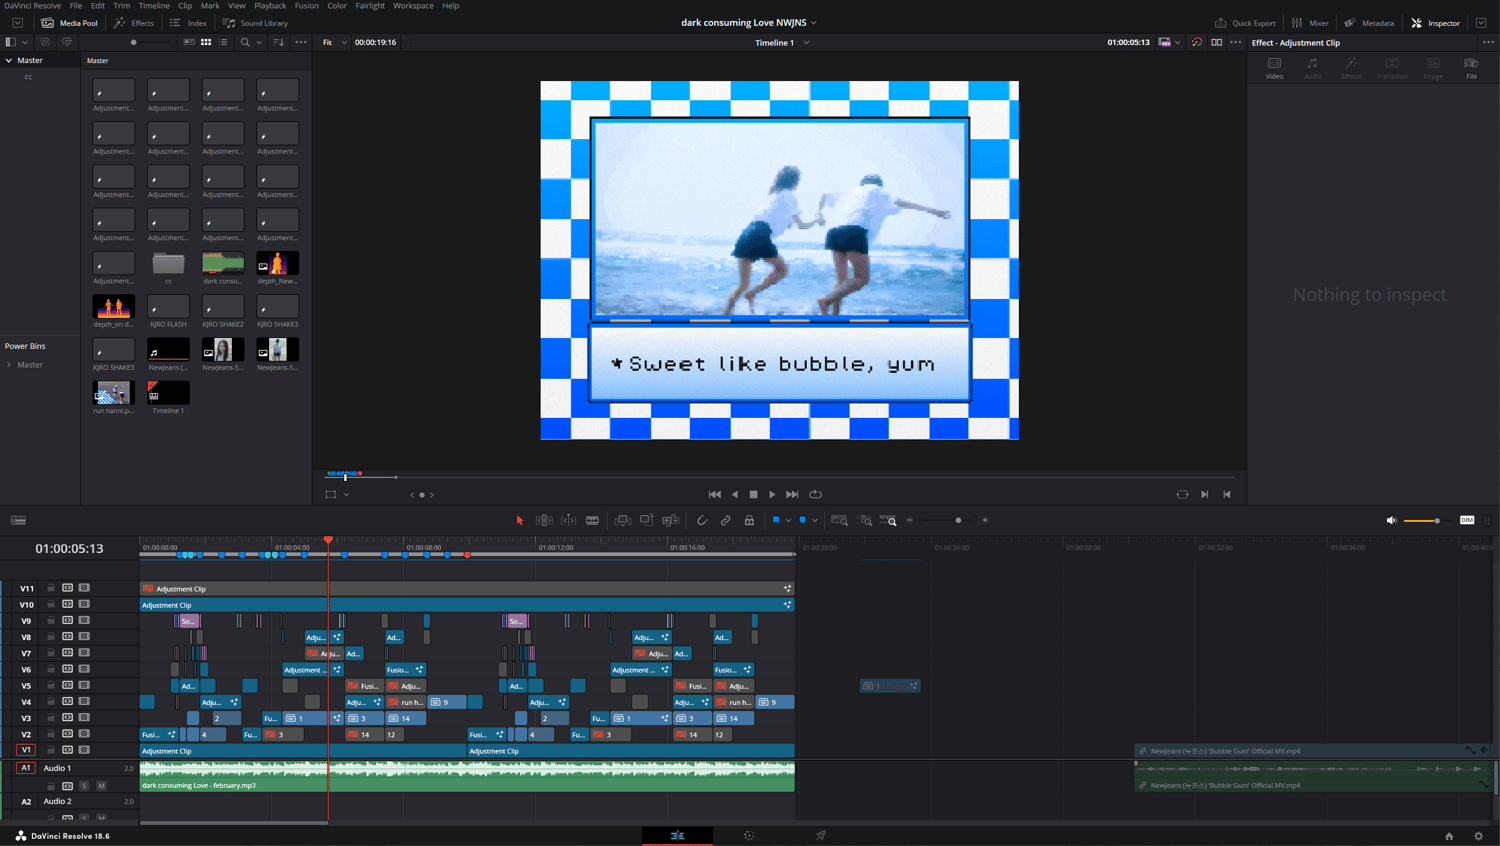Solo audio track A1 with S button

pos(84,785)
